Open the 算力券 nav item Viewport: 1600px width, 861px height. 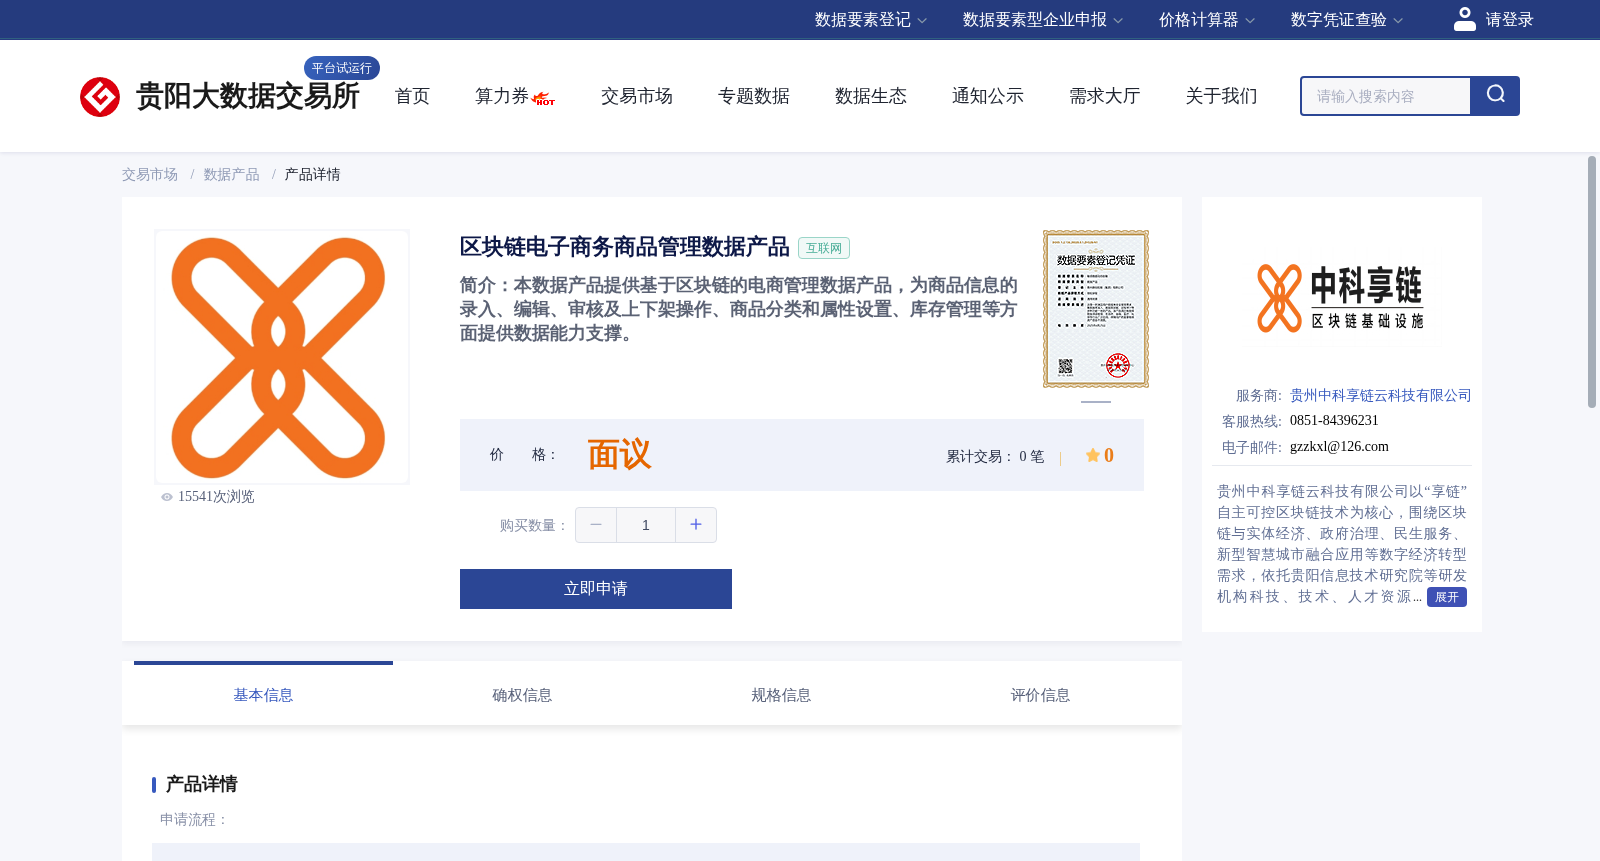502,96
